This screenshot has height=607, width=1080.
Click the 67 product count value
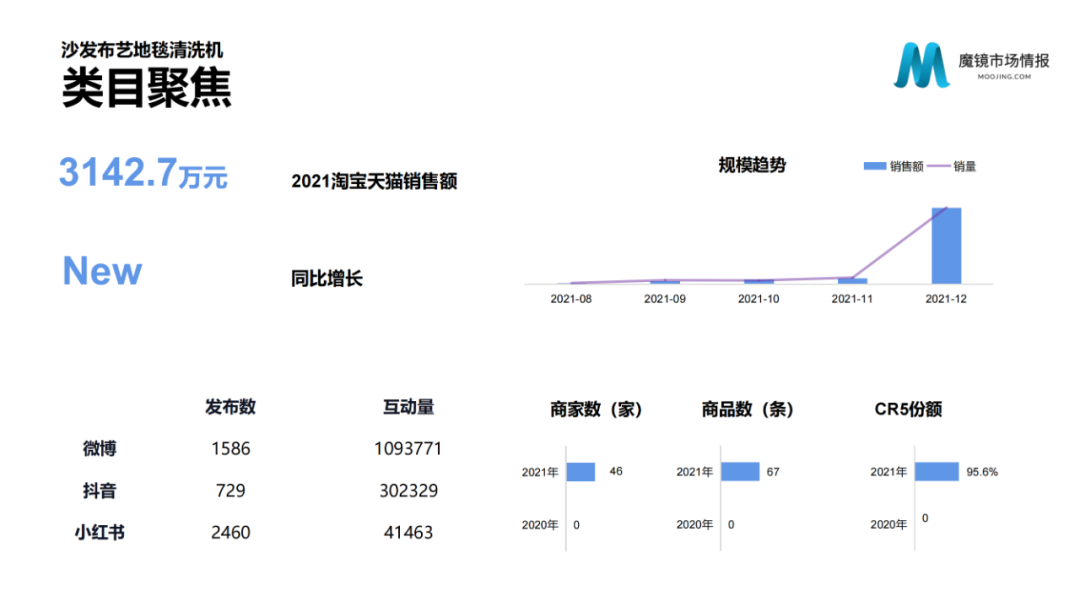773,472
